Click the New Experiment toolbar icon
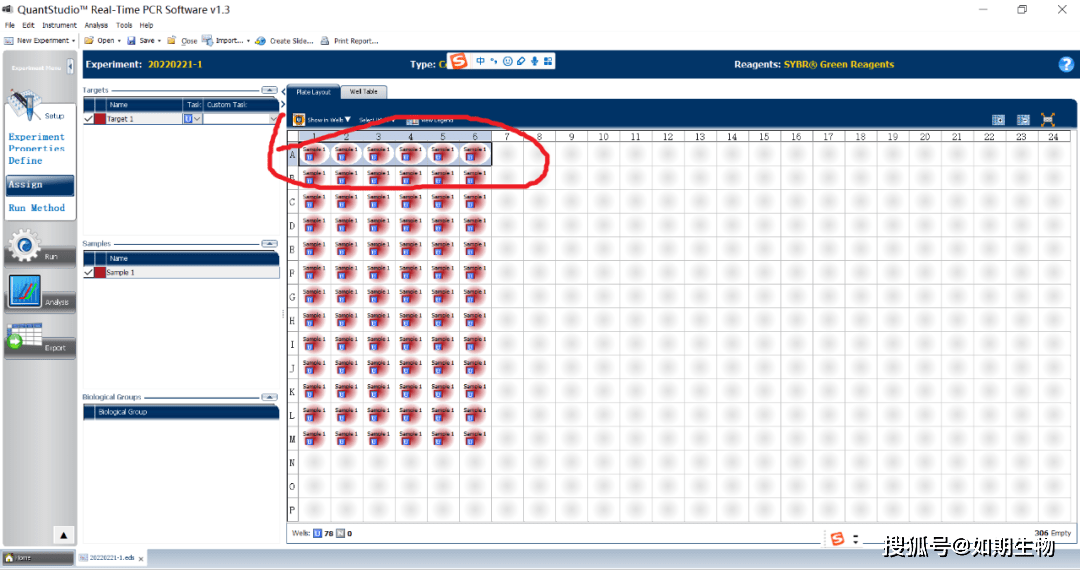The height and width of the screenshot is (570, 1080). pyautogui.click(x=9, y=41)
